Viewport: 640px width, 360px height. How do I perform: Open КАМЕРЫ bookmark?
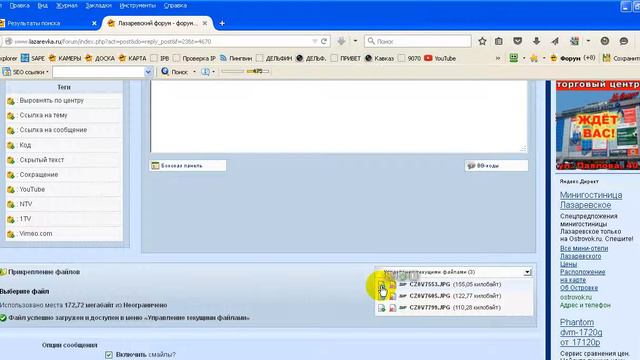tap(65, 58)
